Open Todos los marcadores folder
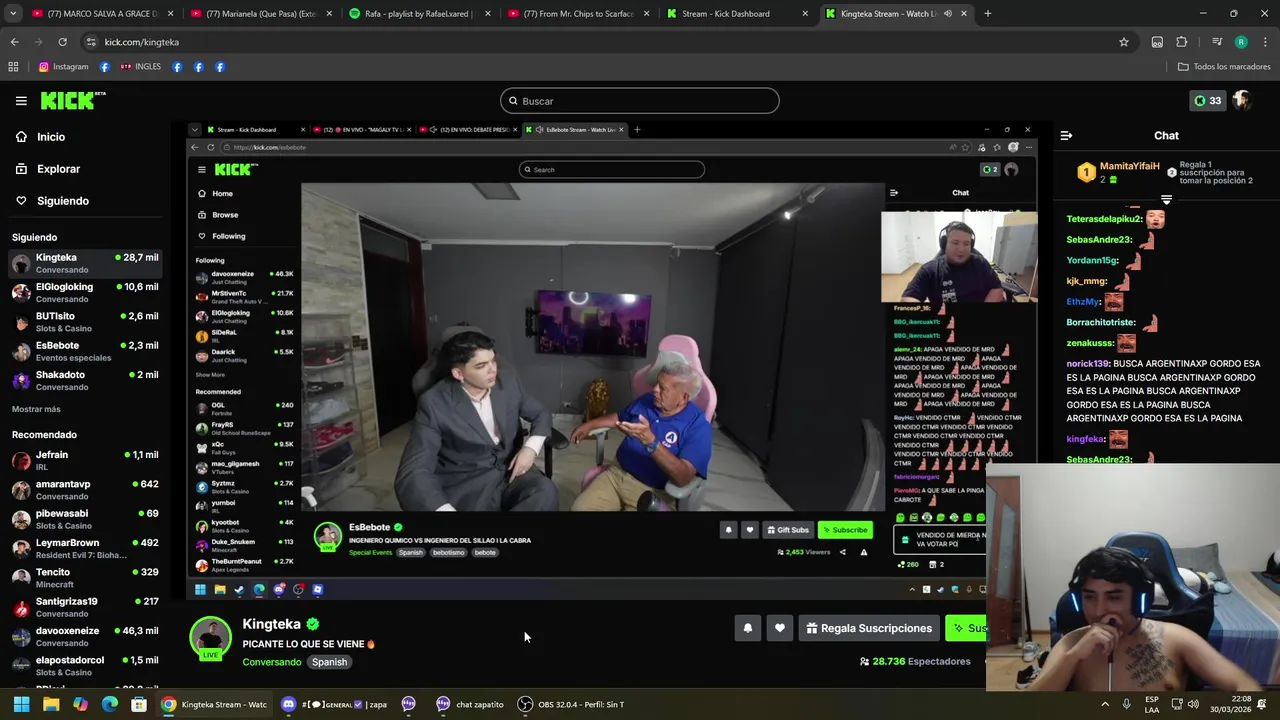Screen dimensions: 1280x720 tap(1224, 67)
